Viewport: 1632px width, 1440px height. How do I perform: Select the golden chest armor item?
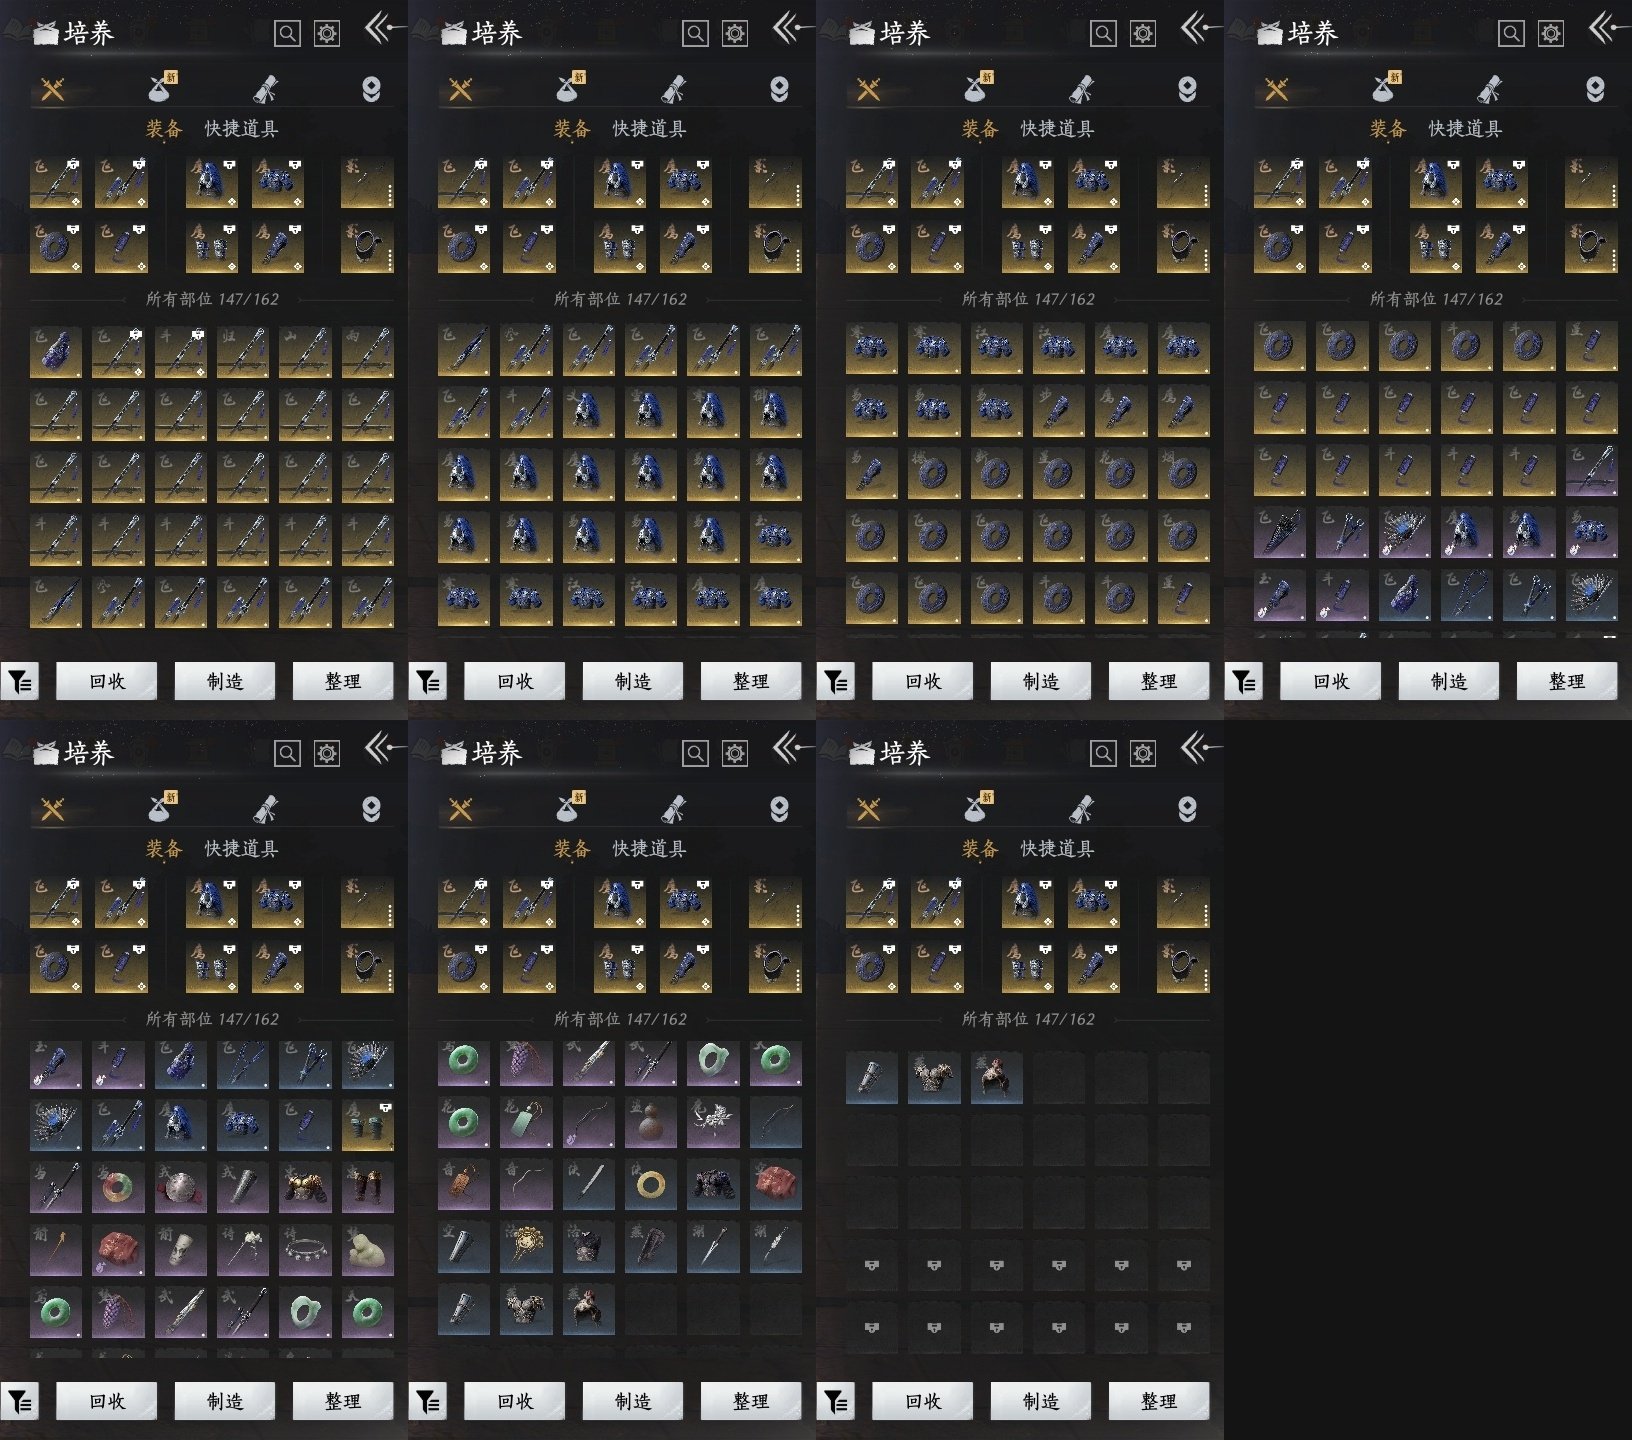coord(305,1187)
